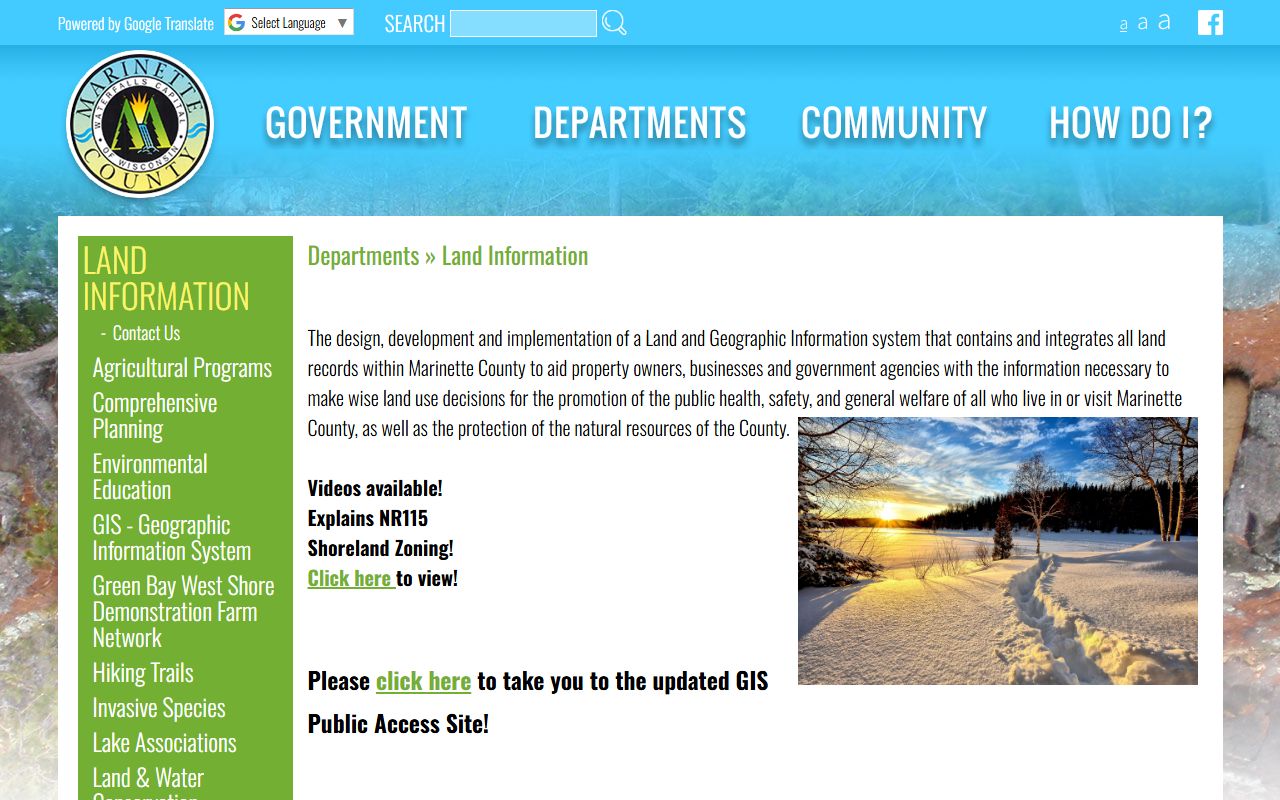Open GIS - Geographic Information System
Screen dimensions: 1280x800
click(172, 538)
